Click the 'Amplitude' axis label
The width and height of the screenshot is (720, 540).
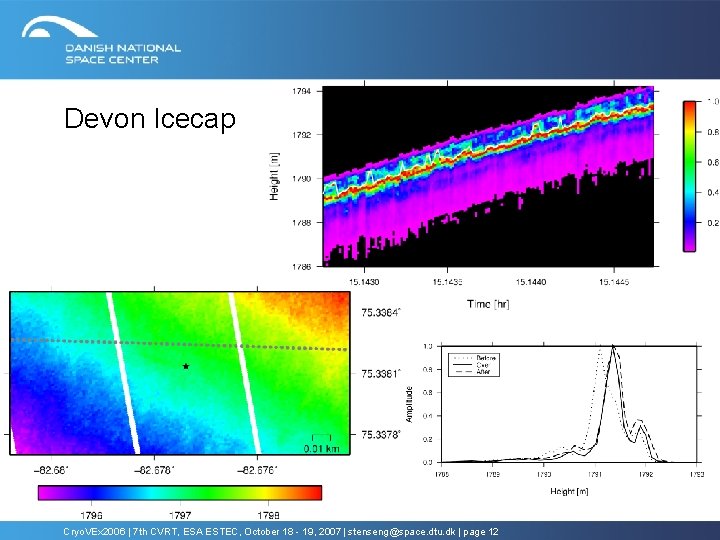point(409,404)
